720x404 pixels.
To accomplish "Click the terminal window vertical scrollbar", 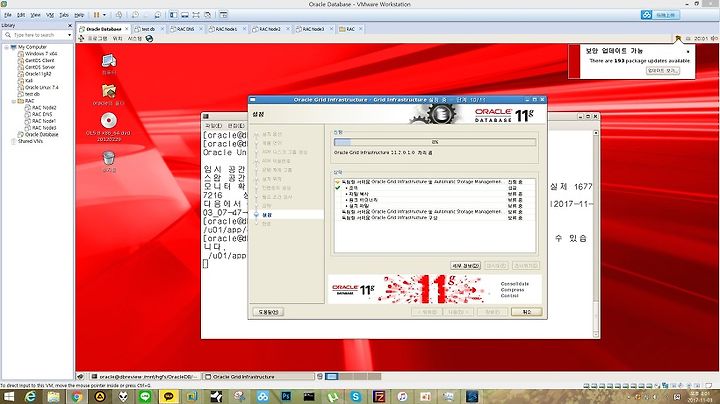I will point(596,234).
